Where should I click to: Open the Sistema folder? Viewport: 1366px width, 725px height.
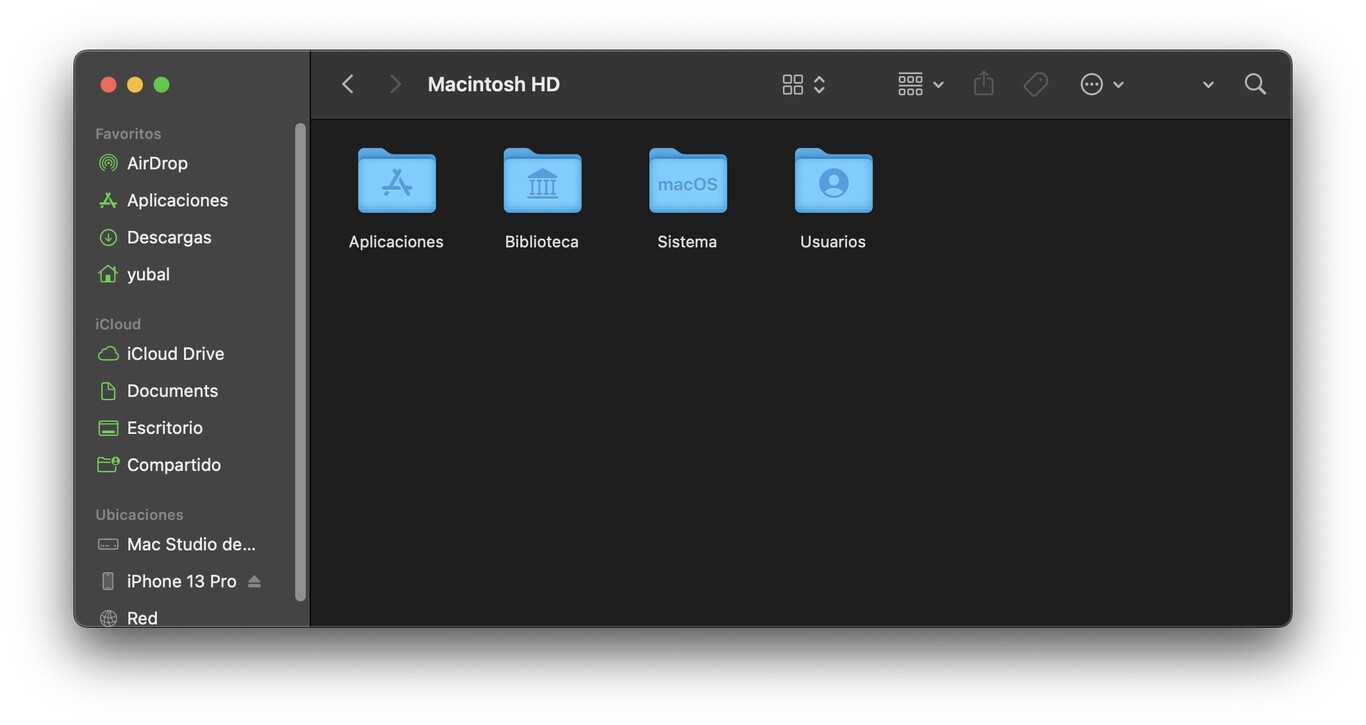(x=687, y=182)
